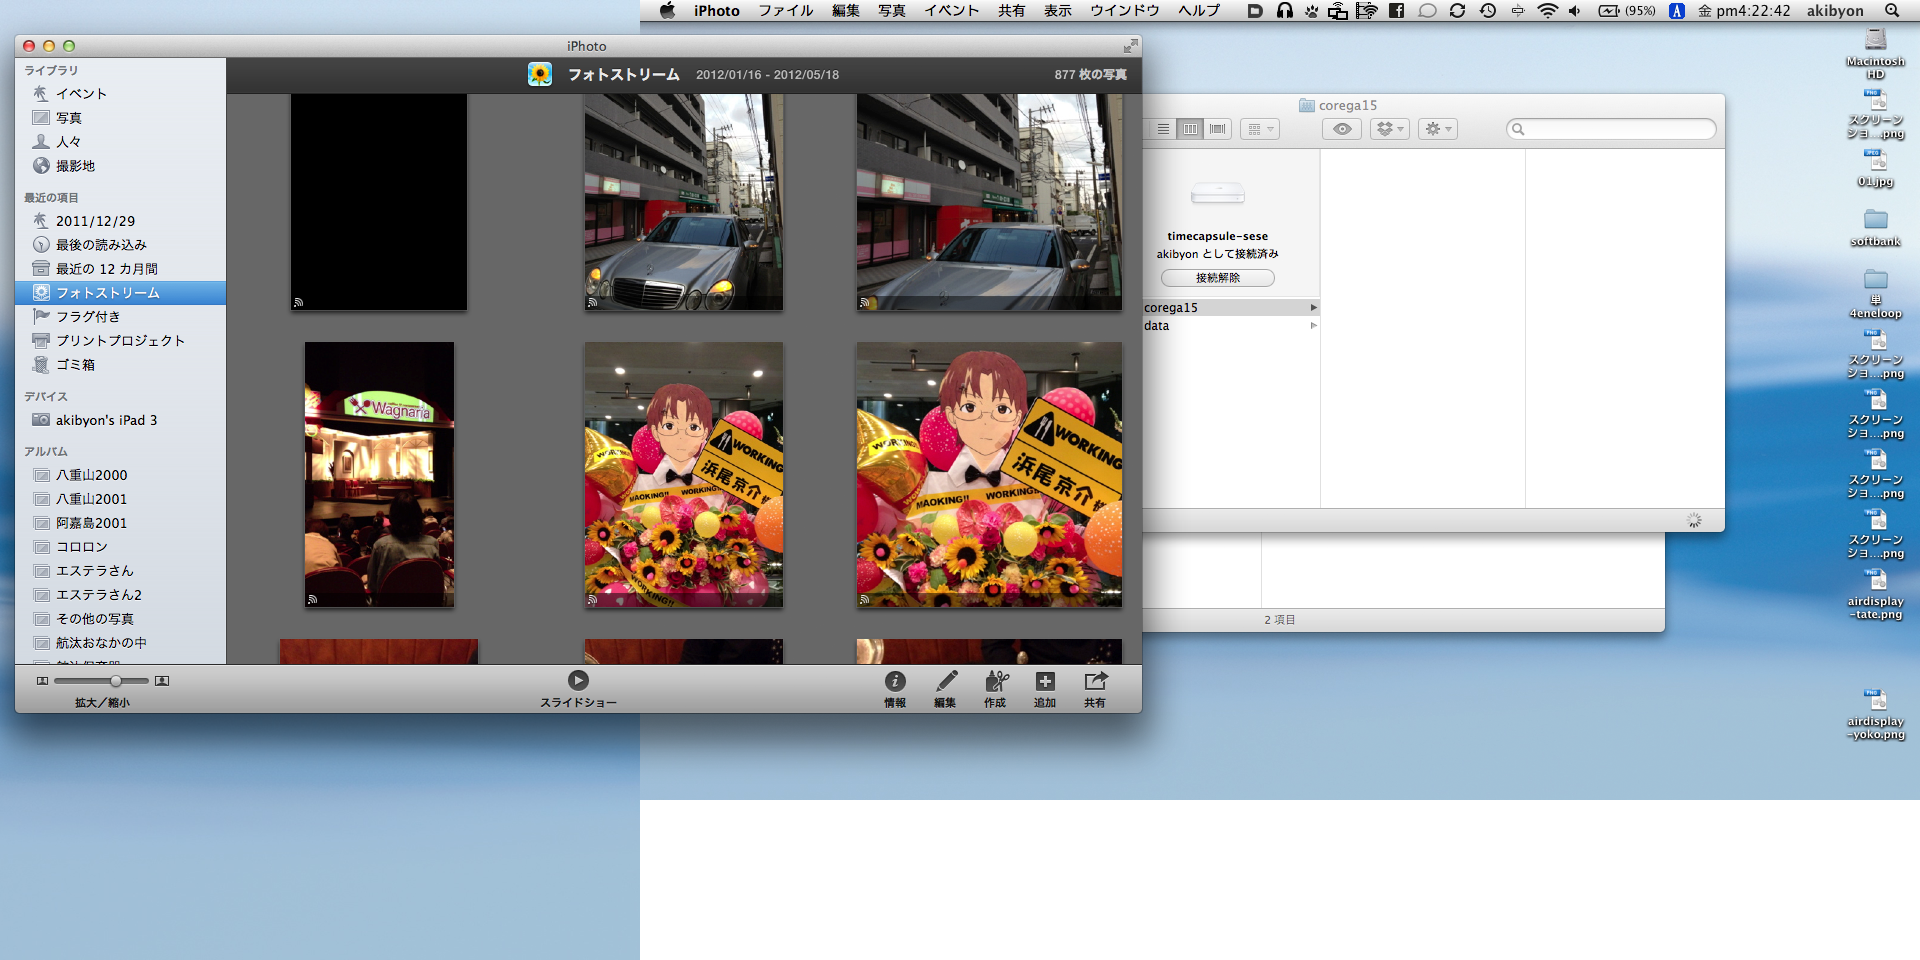Viewport: 1920px width, 960px height.
Task: Select the softbank folder on desktop
Action: (x=1875, y=227)
